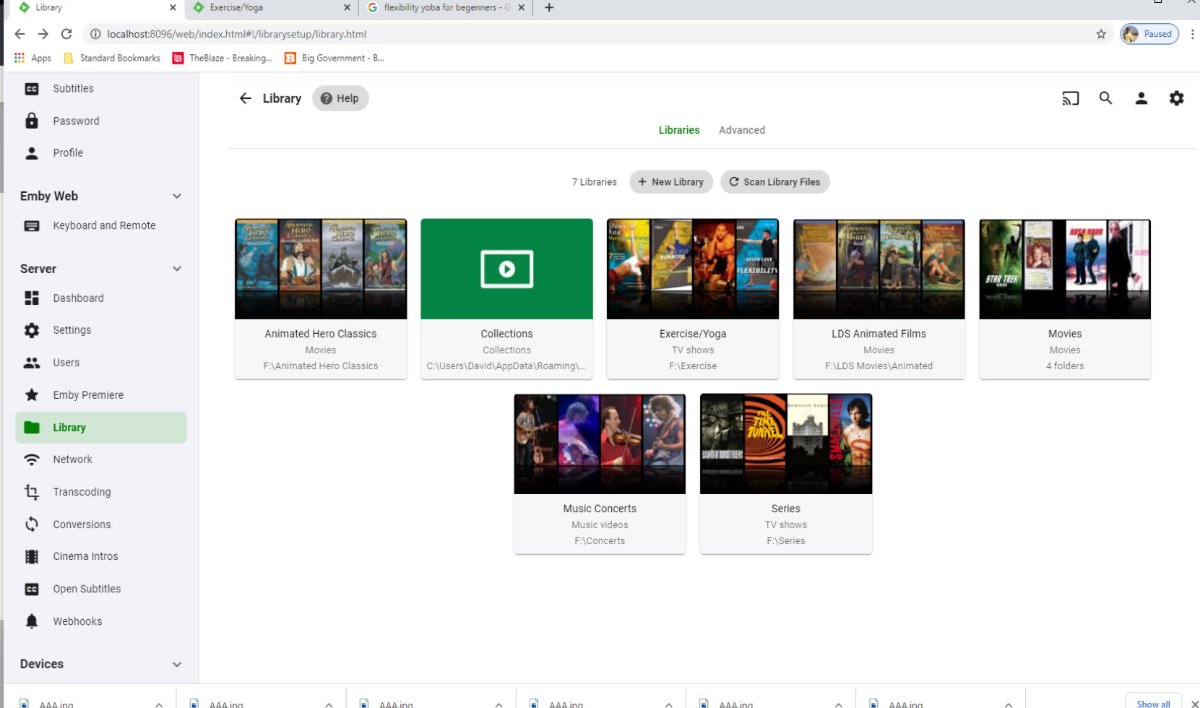The image size is (1200, 708).
Task: Go back using the arrow beside Library
Action: point(245,98)
